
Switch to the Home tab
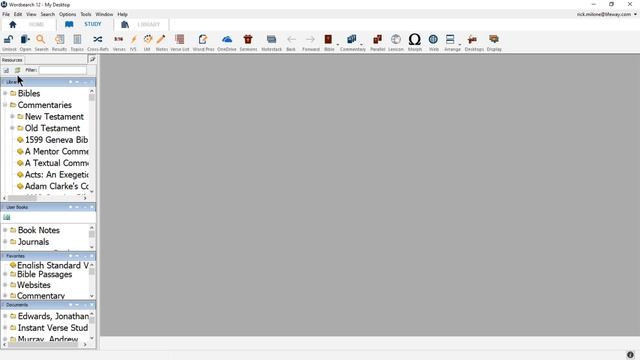point(28,24)
